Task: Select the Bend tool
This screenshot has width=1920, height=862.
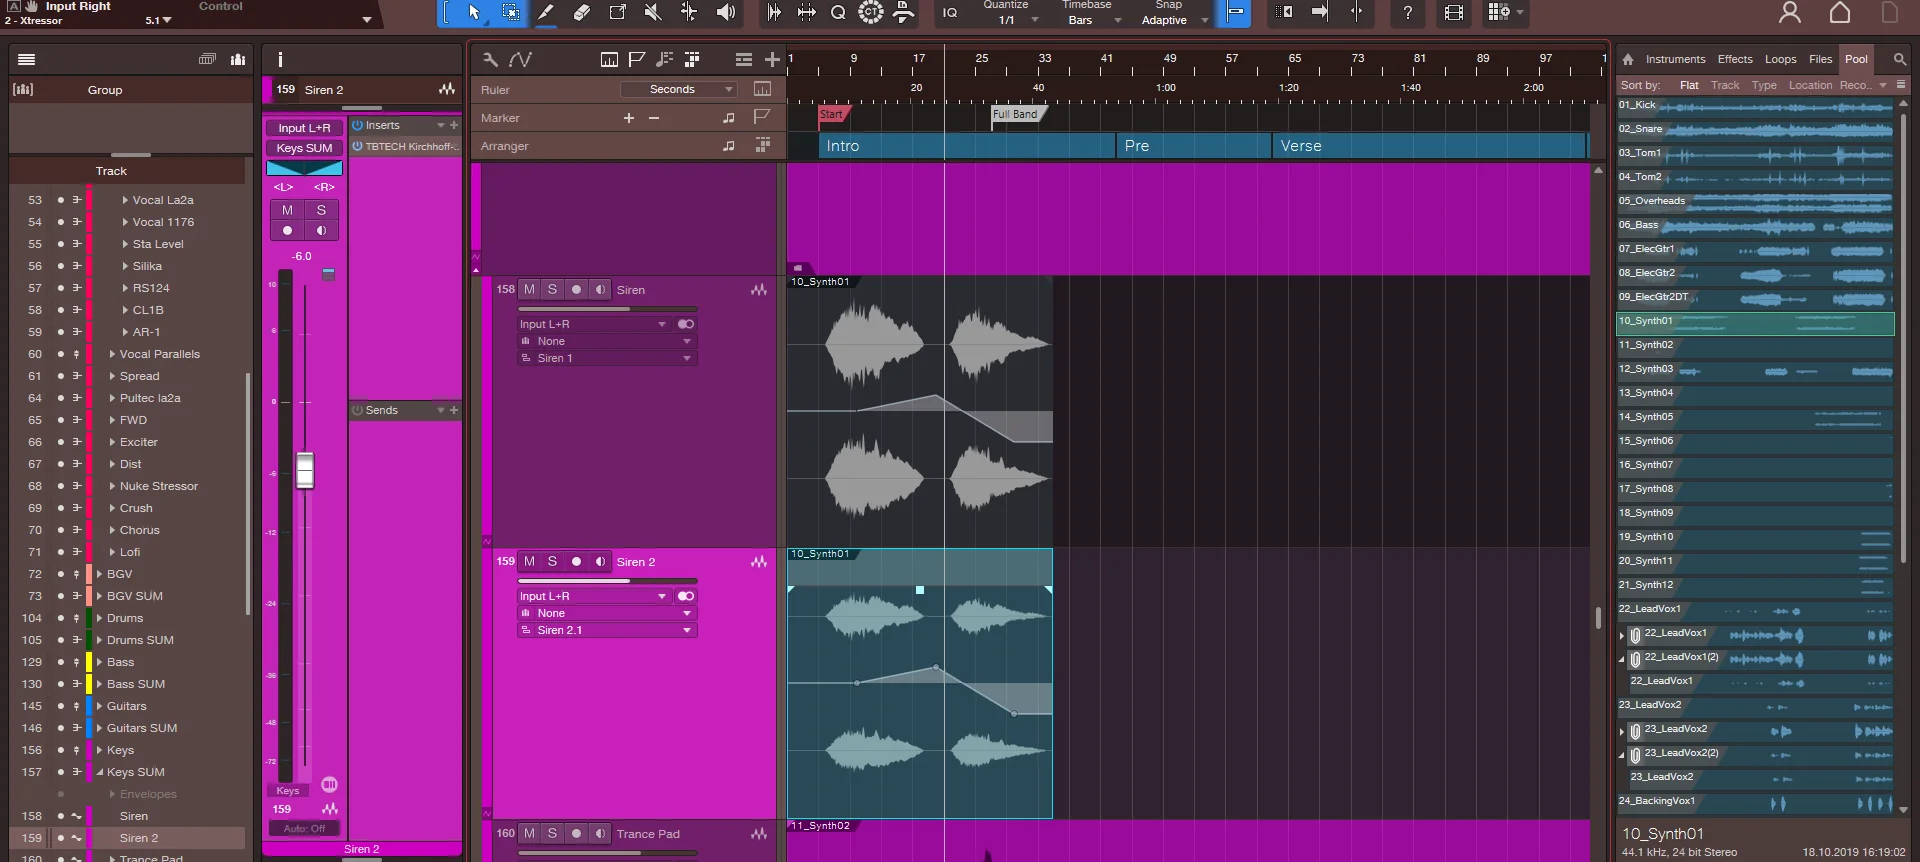Action: tap(689, 13)
